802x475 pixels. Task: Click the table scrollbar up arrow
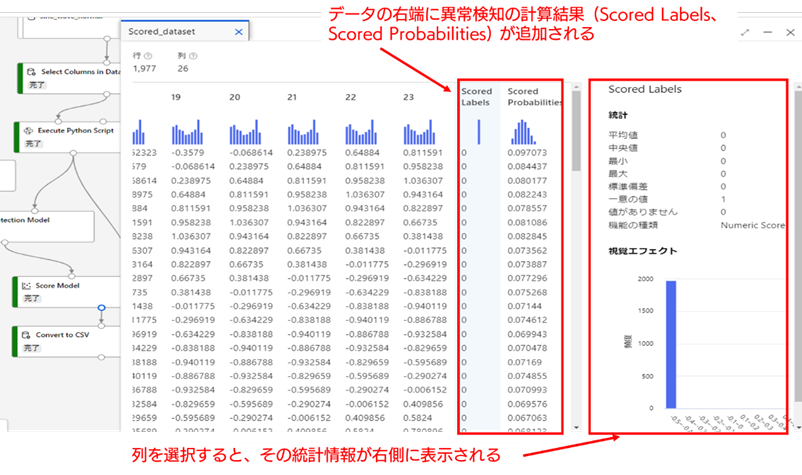click(576, 87)
